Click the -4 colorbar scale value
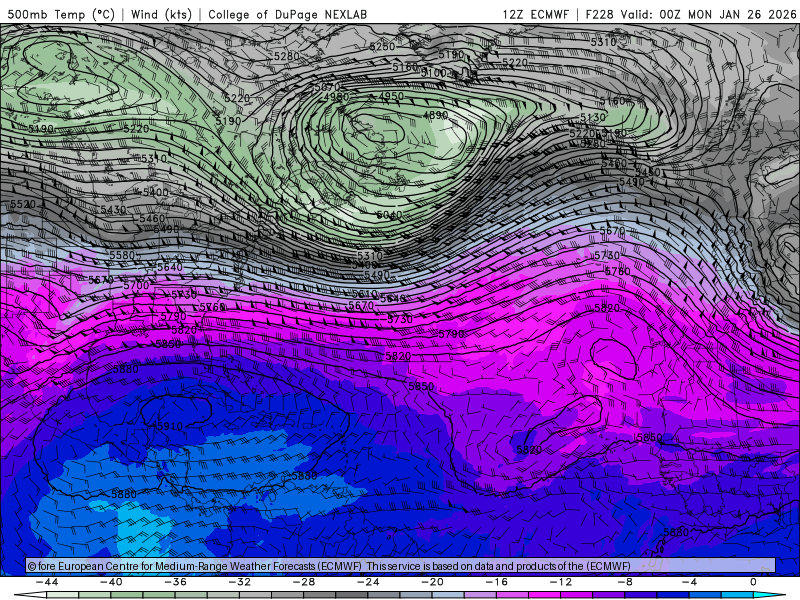Viewport: 800px width, 600px height. point(689,582)
